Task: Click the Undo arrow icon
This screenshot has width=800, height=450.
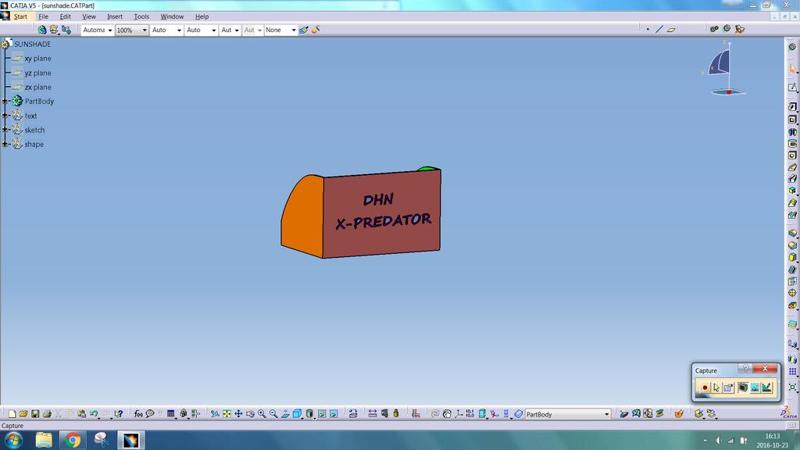Action: (94, 414)
